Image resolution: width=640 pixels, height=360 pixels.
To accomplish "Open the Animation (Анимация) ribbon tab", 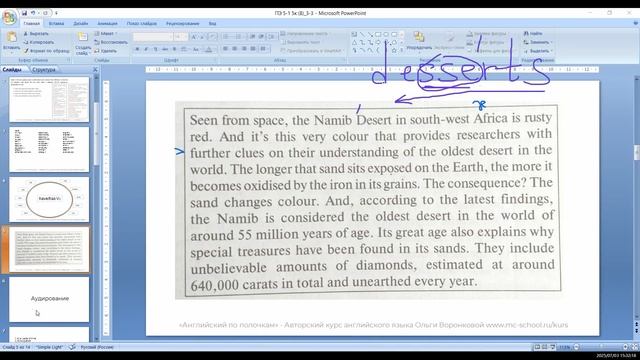I will (107, 24).
